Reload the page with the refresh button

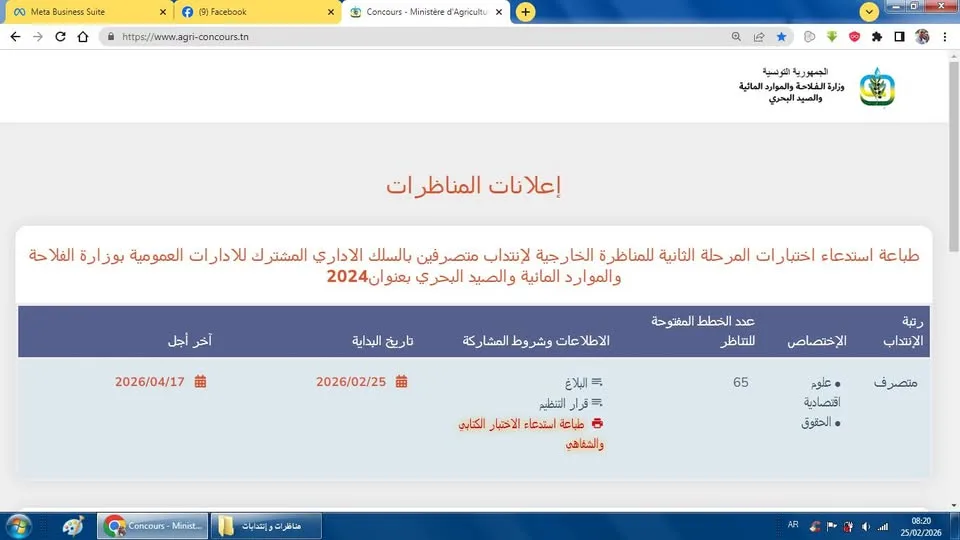tap(60, 36)
